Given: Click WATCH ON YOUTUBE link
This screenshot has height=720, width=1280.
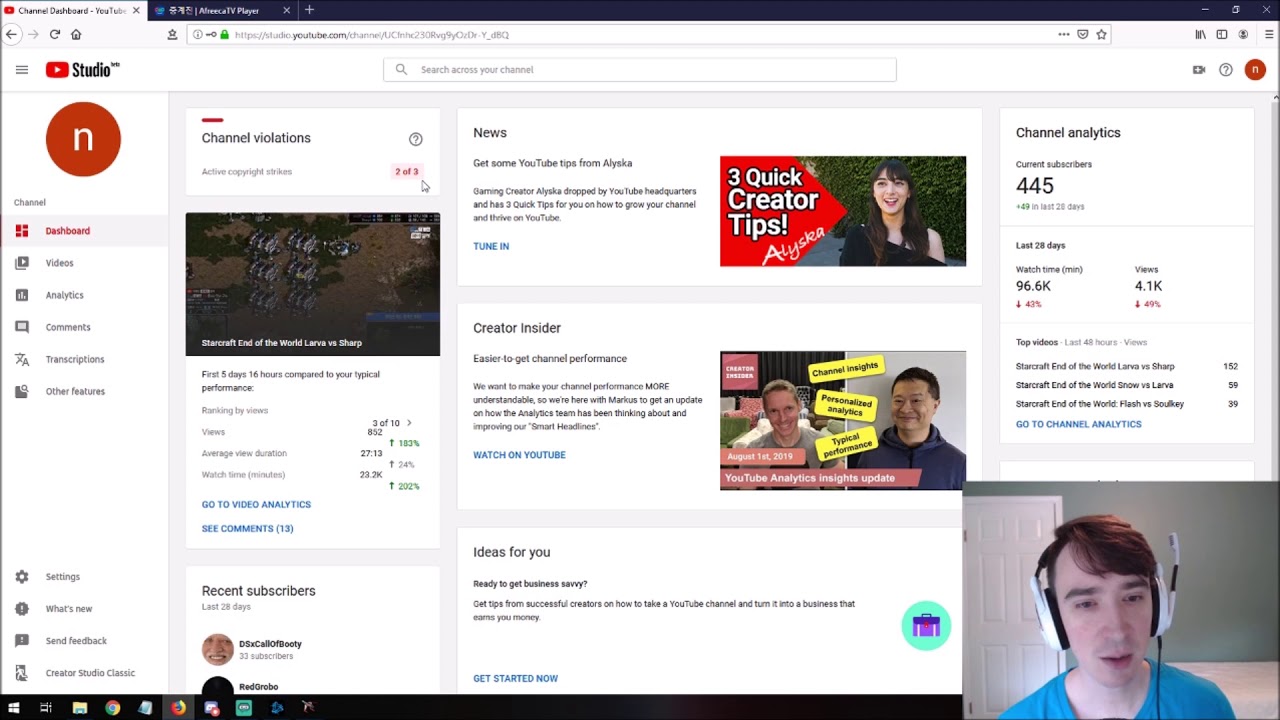Looking at the screenshot, I should [519, 455].
